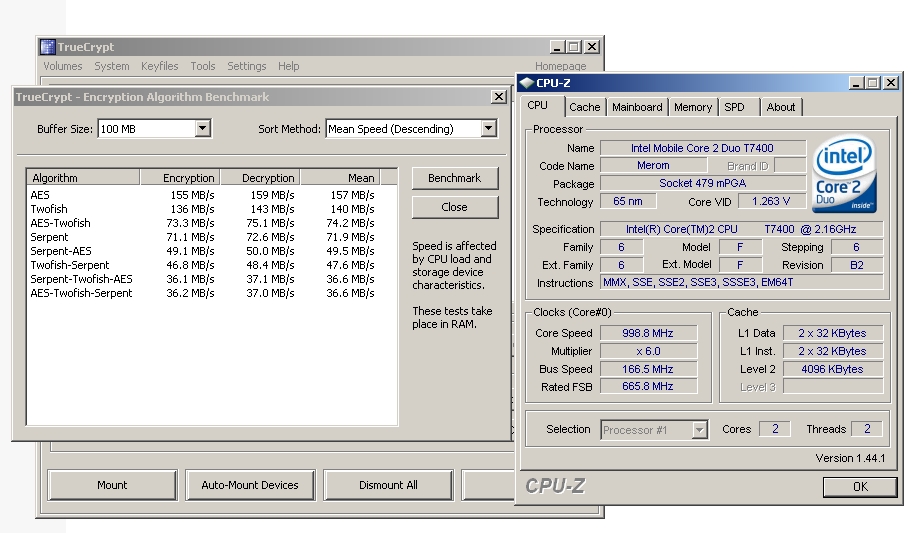This screenshot has height=533, width=922.
Task: Click the processor Name field value
Action: click(x=703, y=148)
